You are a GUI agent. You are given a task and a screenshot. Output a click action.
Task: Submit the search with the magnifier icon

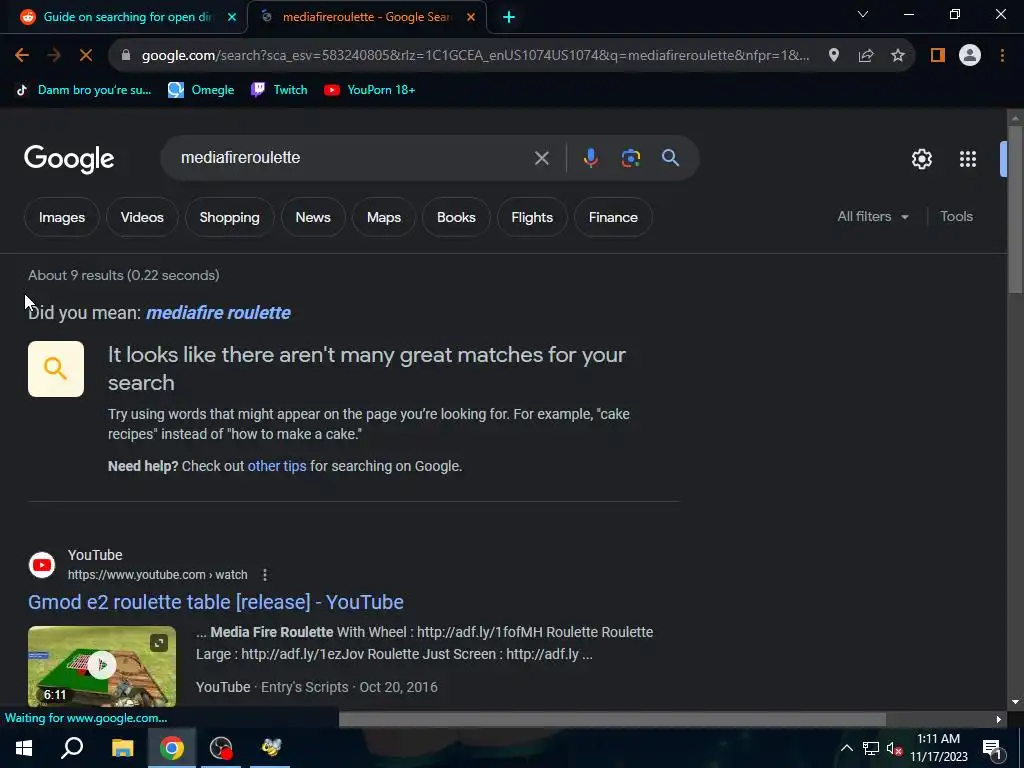(670, 157)
